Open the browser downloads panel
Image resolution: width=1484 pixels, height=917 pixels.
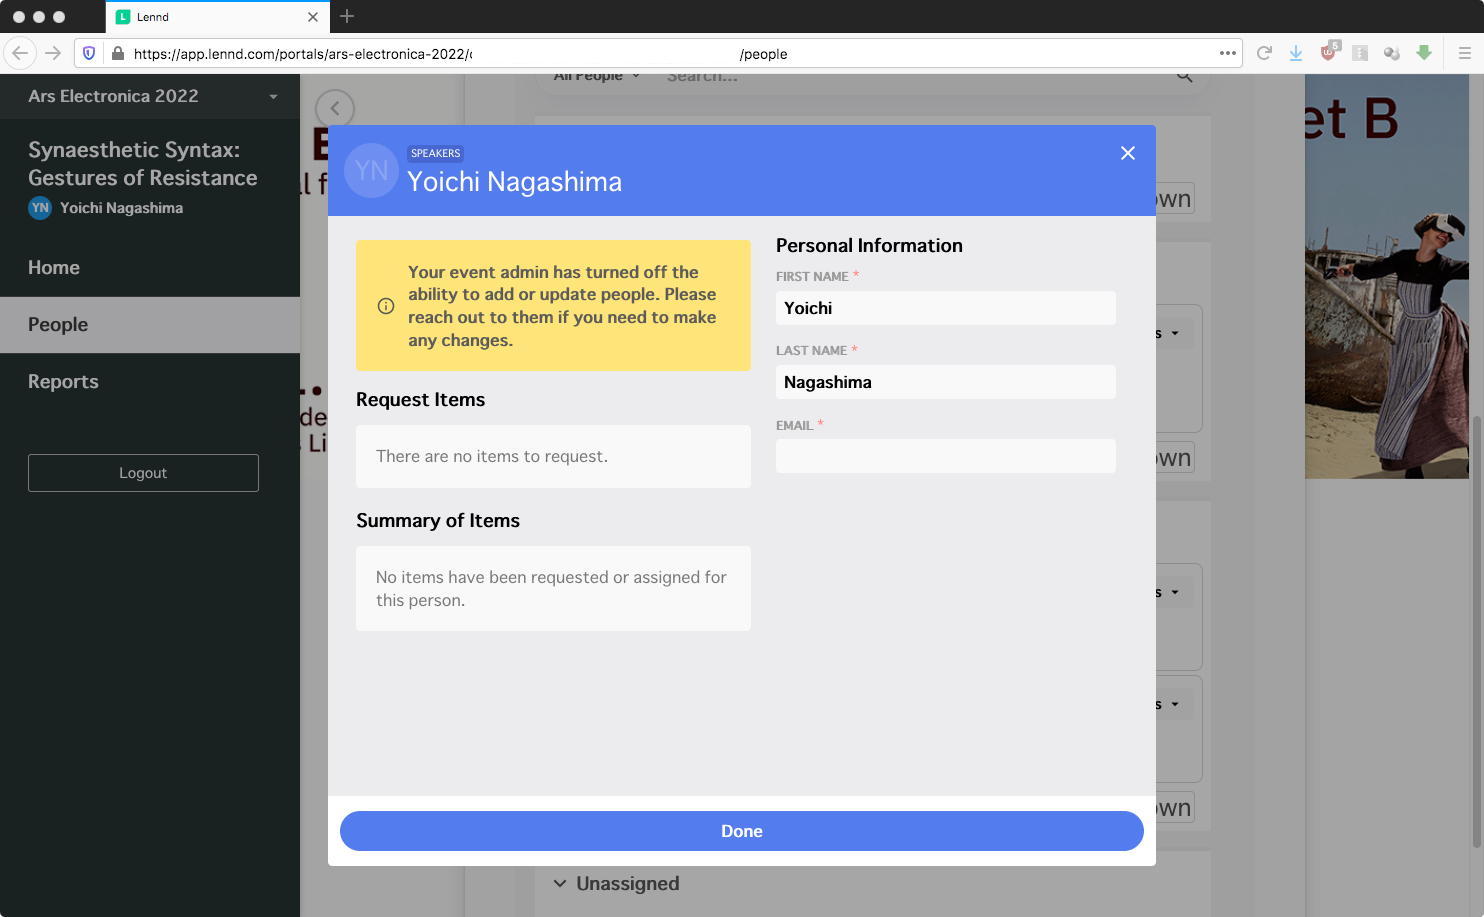(x=1296, y=53)
